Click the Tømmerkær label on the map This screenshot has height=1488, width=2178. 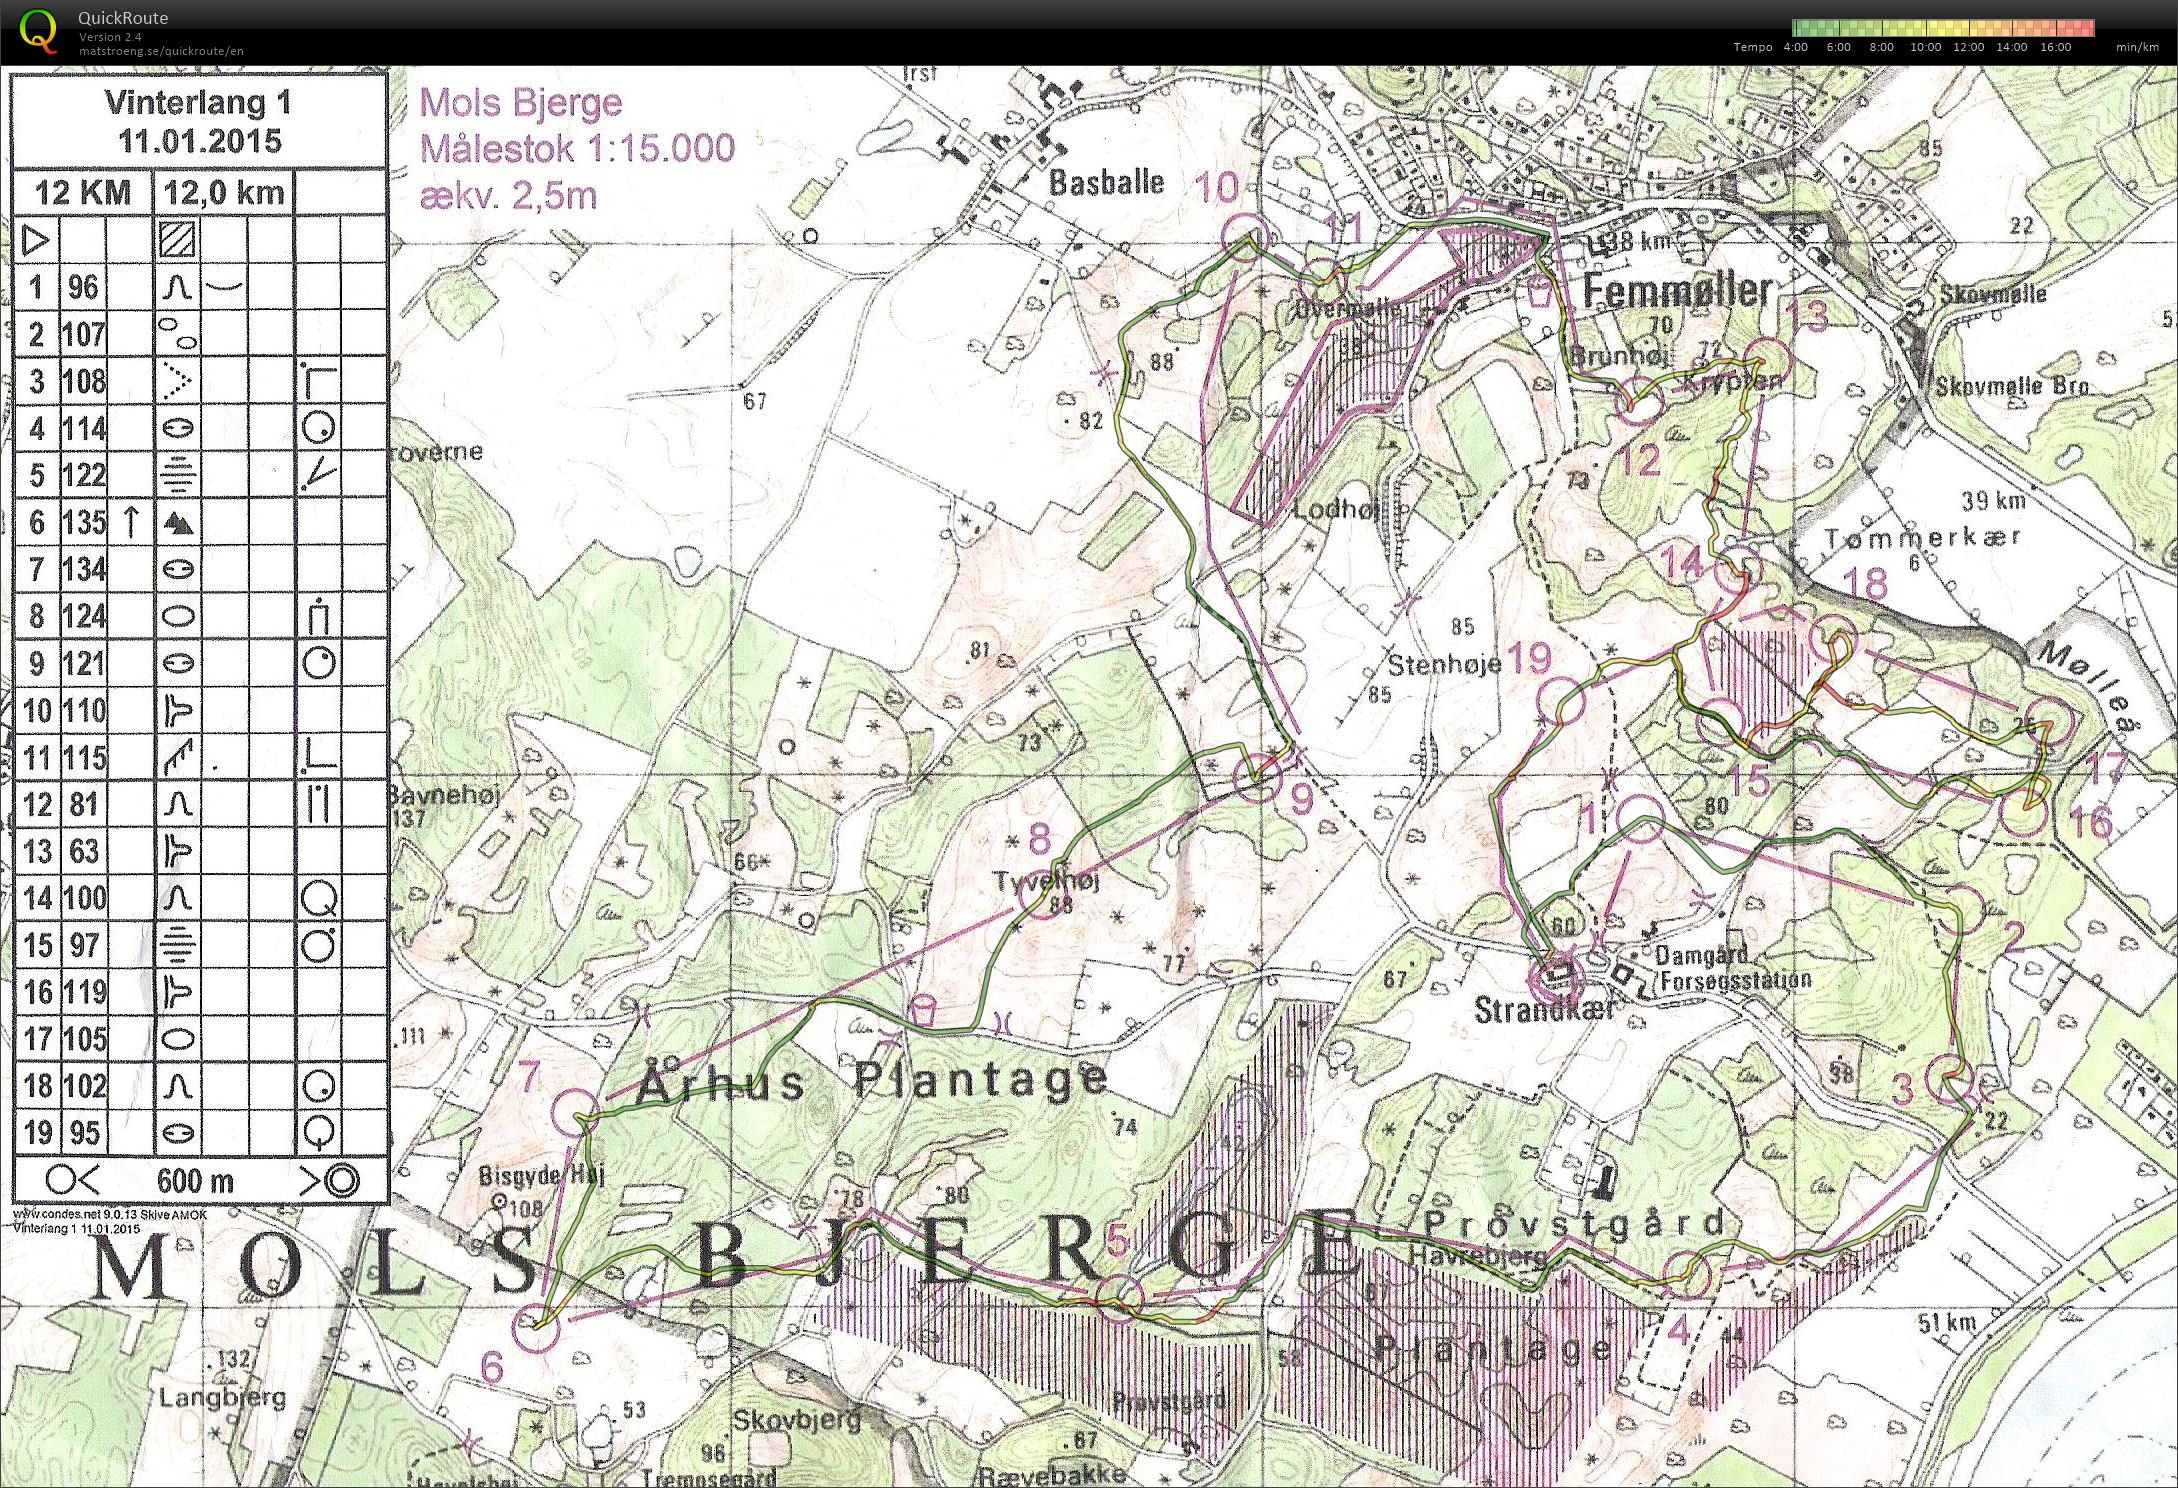1923,539
